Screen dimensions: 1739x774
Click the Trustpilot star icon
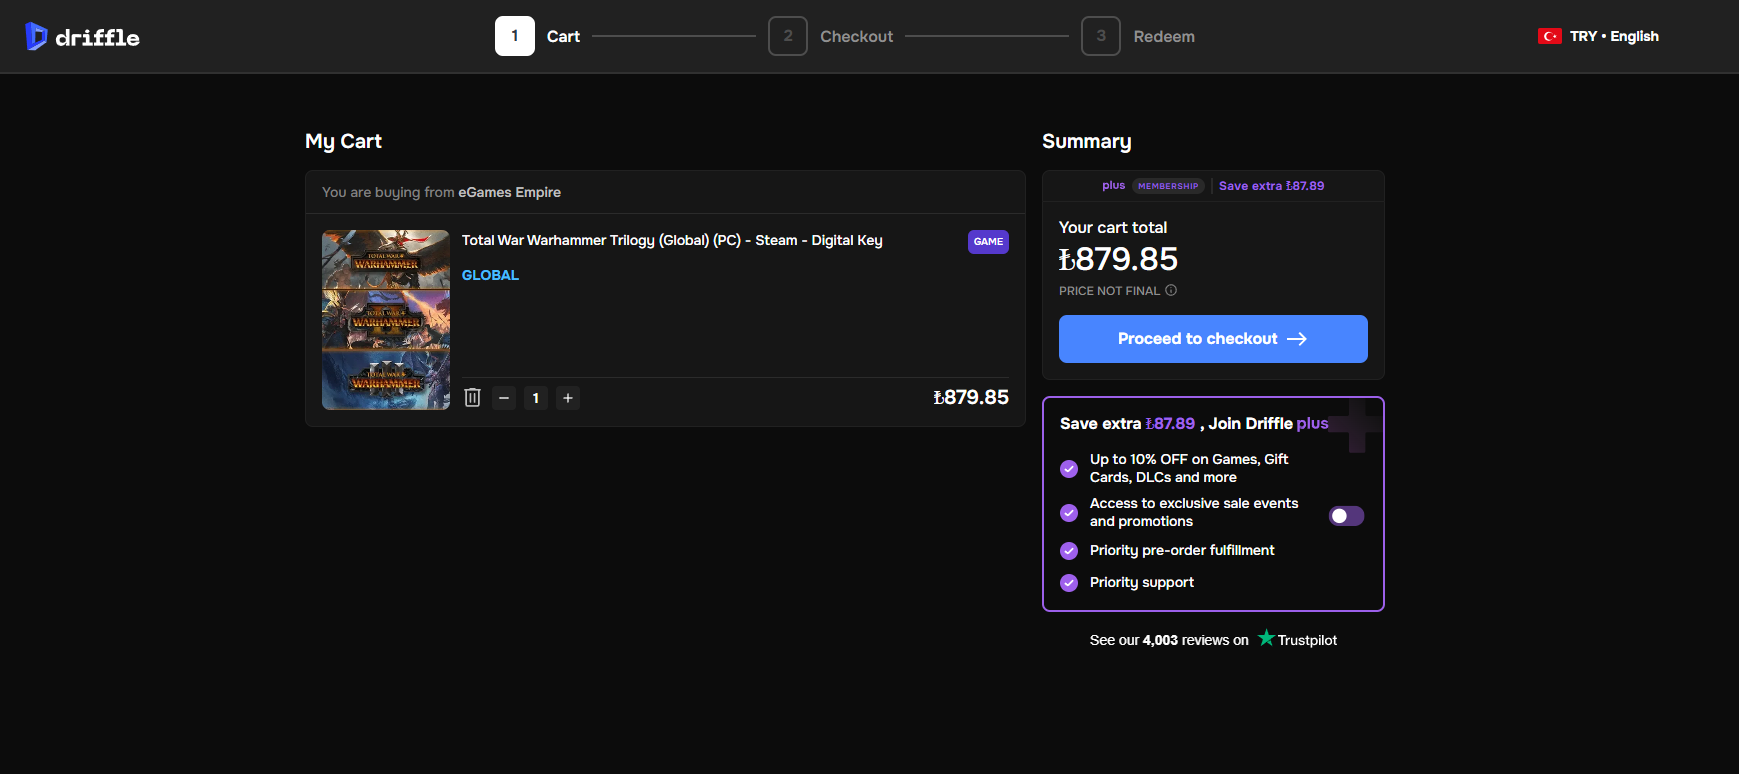tap(1266, 638)
